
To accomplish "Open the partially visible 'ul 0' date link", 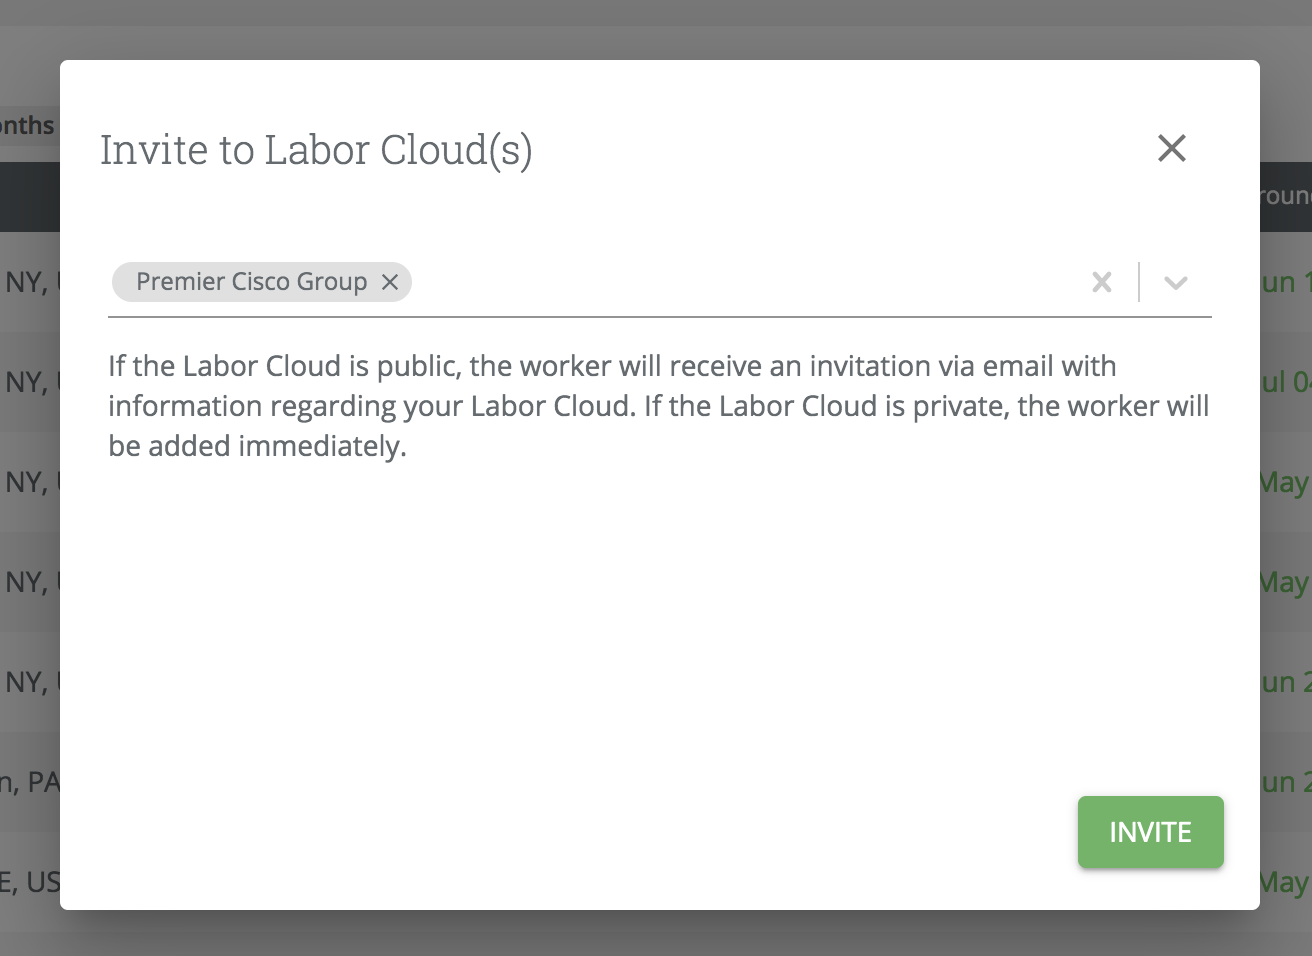I will (1286, 382).
